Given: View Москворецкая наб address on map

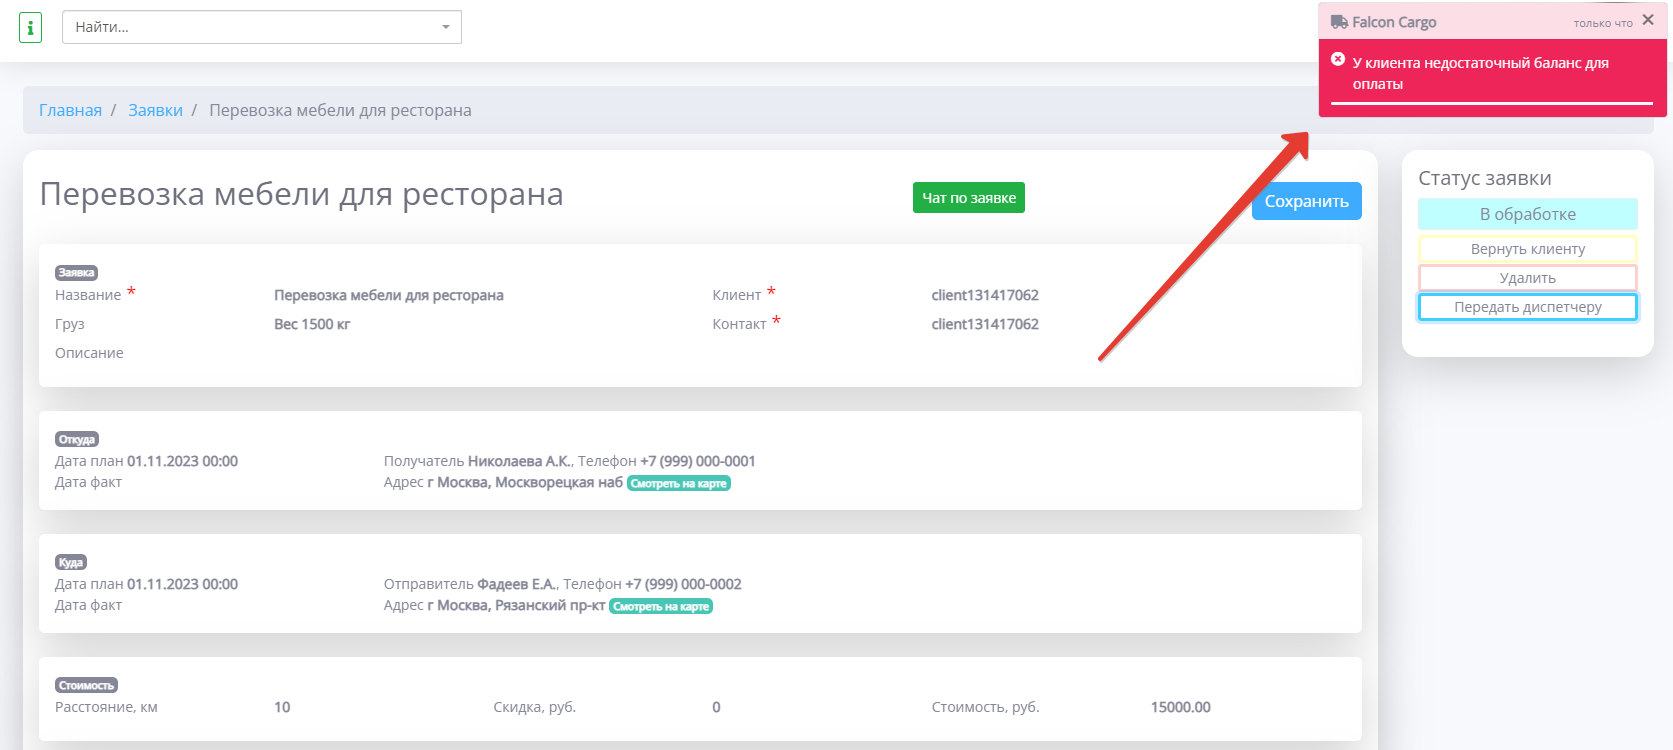Looking at the screenshot, I should tap(679, 484).
